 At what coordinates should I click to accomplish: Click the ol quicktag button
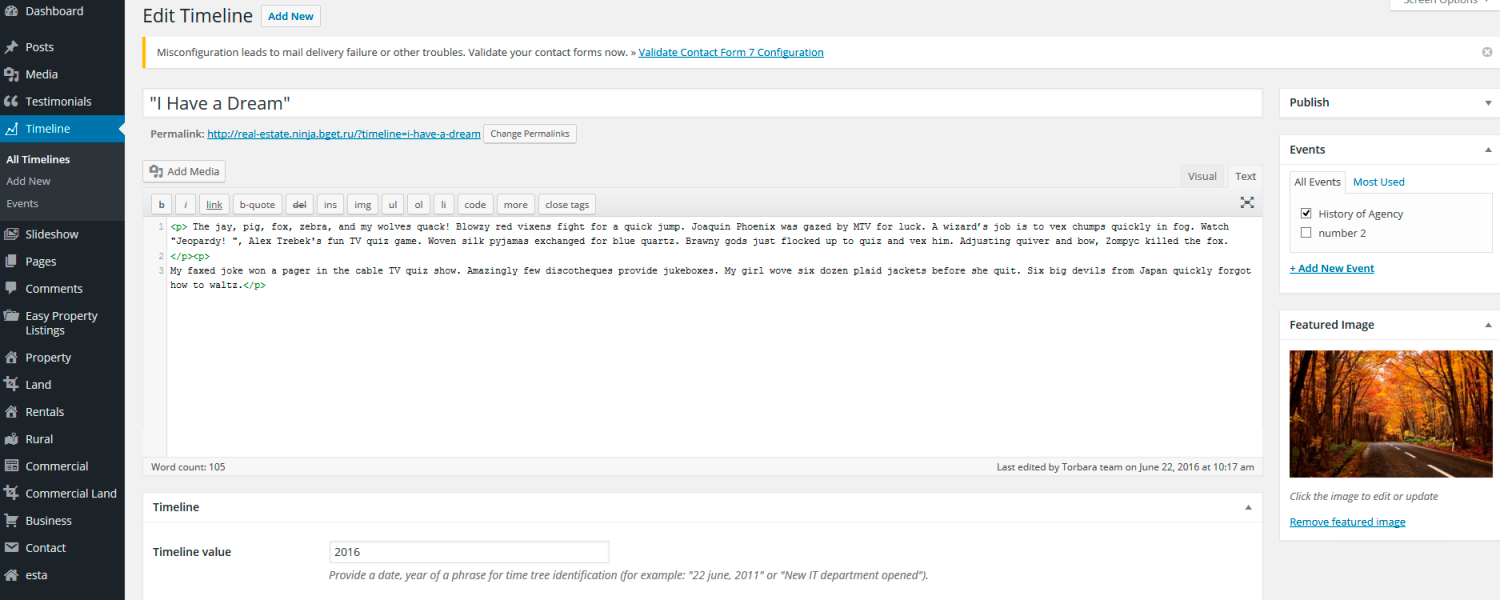click(419, 204)
